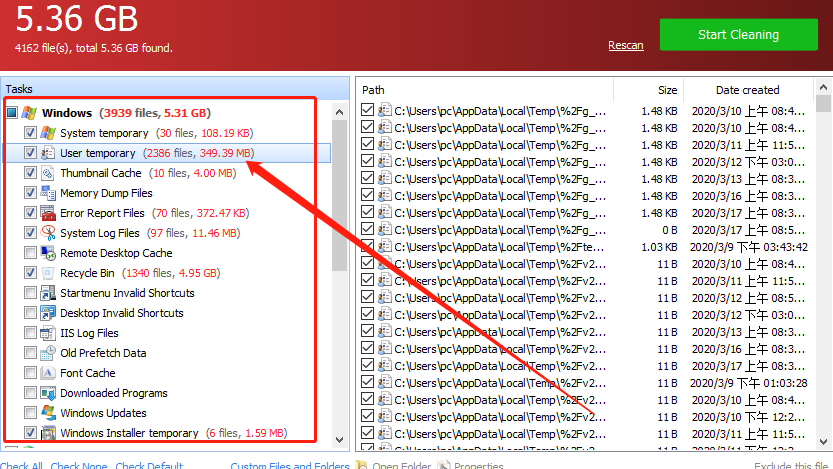Click the Memory Dump Files icon

coord(48,193)
